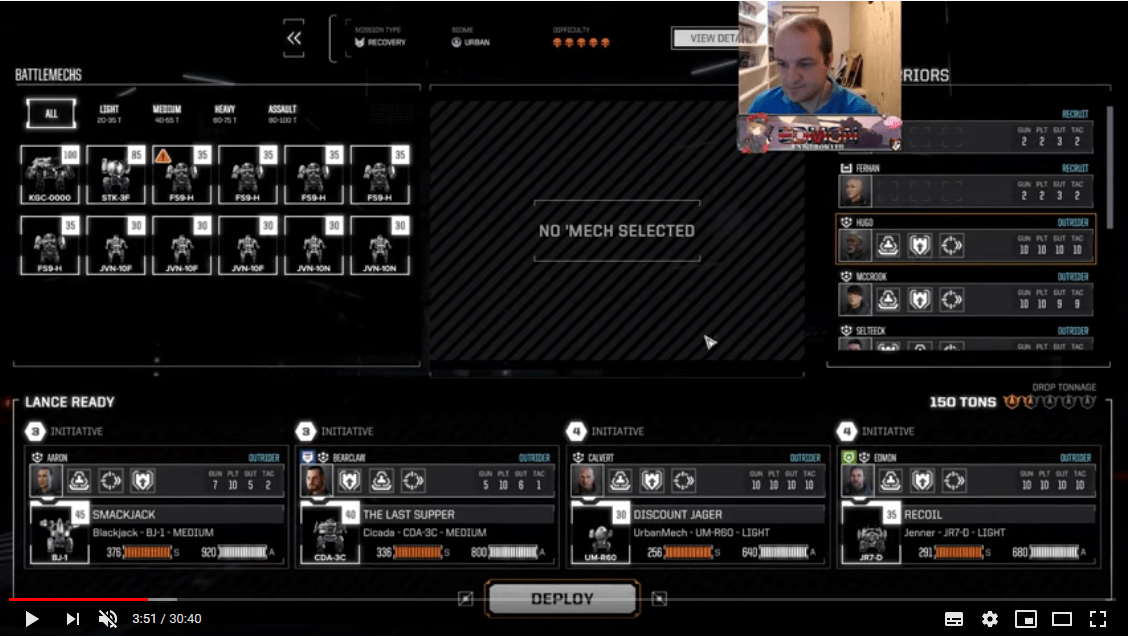Click McCrook's shield ability icon
Screen dimensions: 1128x636
(x=919, y=300)
